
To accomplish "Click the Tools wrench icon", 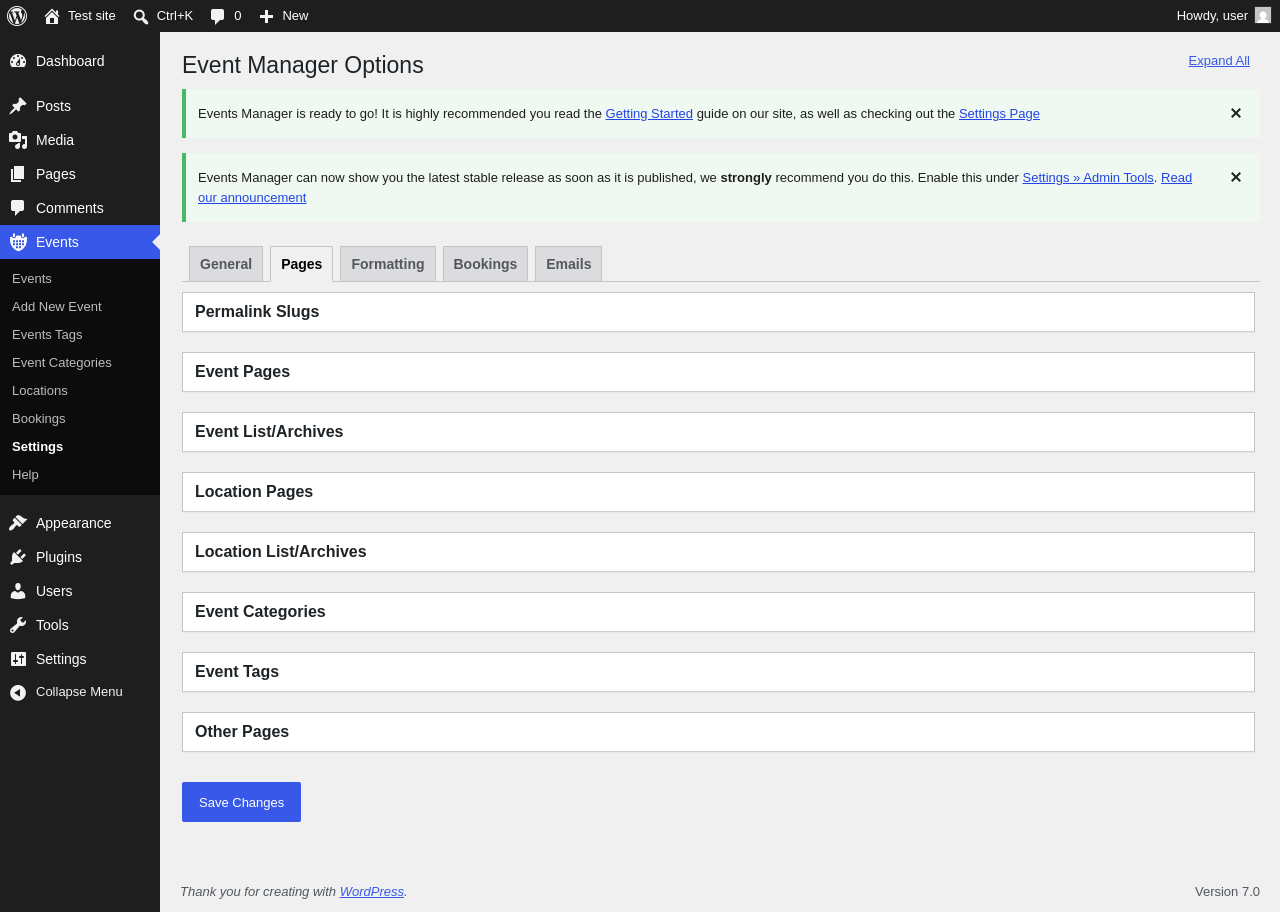I will click(18, 625).
